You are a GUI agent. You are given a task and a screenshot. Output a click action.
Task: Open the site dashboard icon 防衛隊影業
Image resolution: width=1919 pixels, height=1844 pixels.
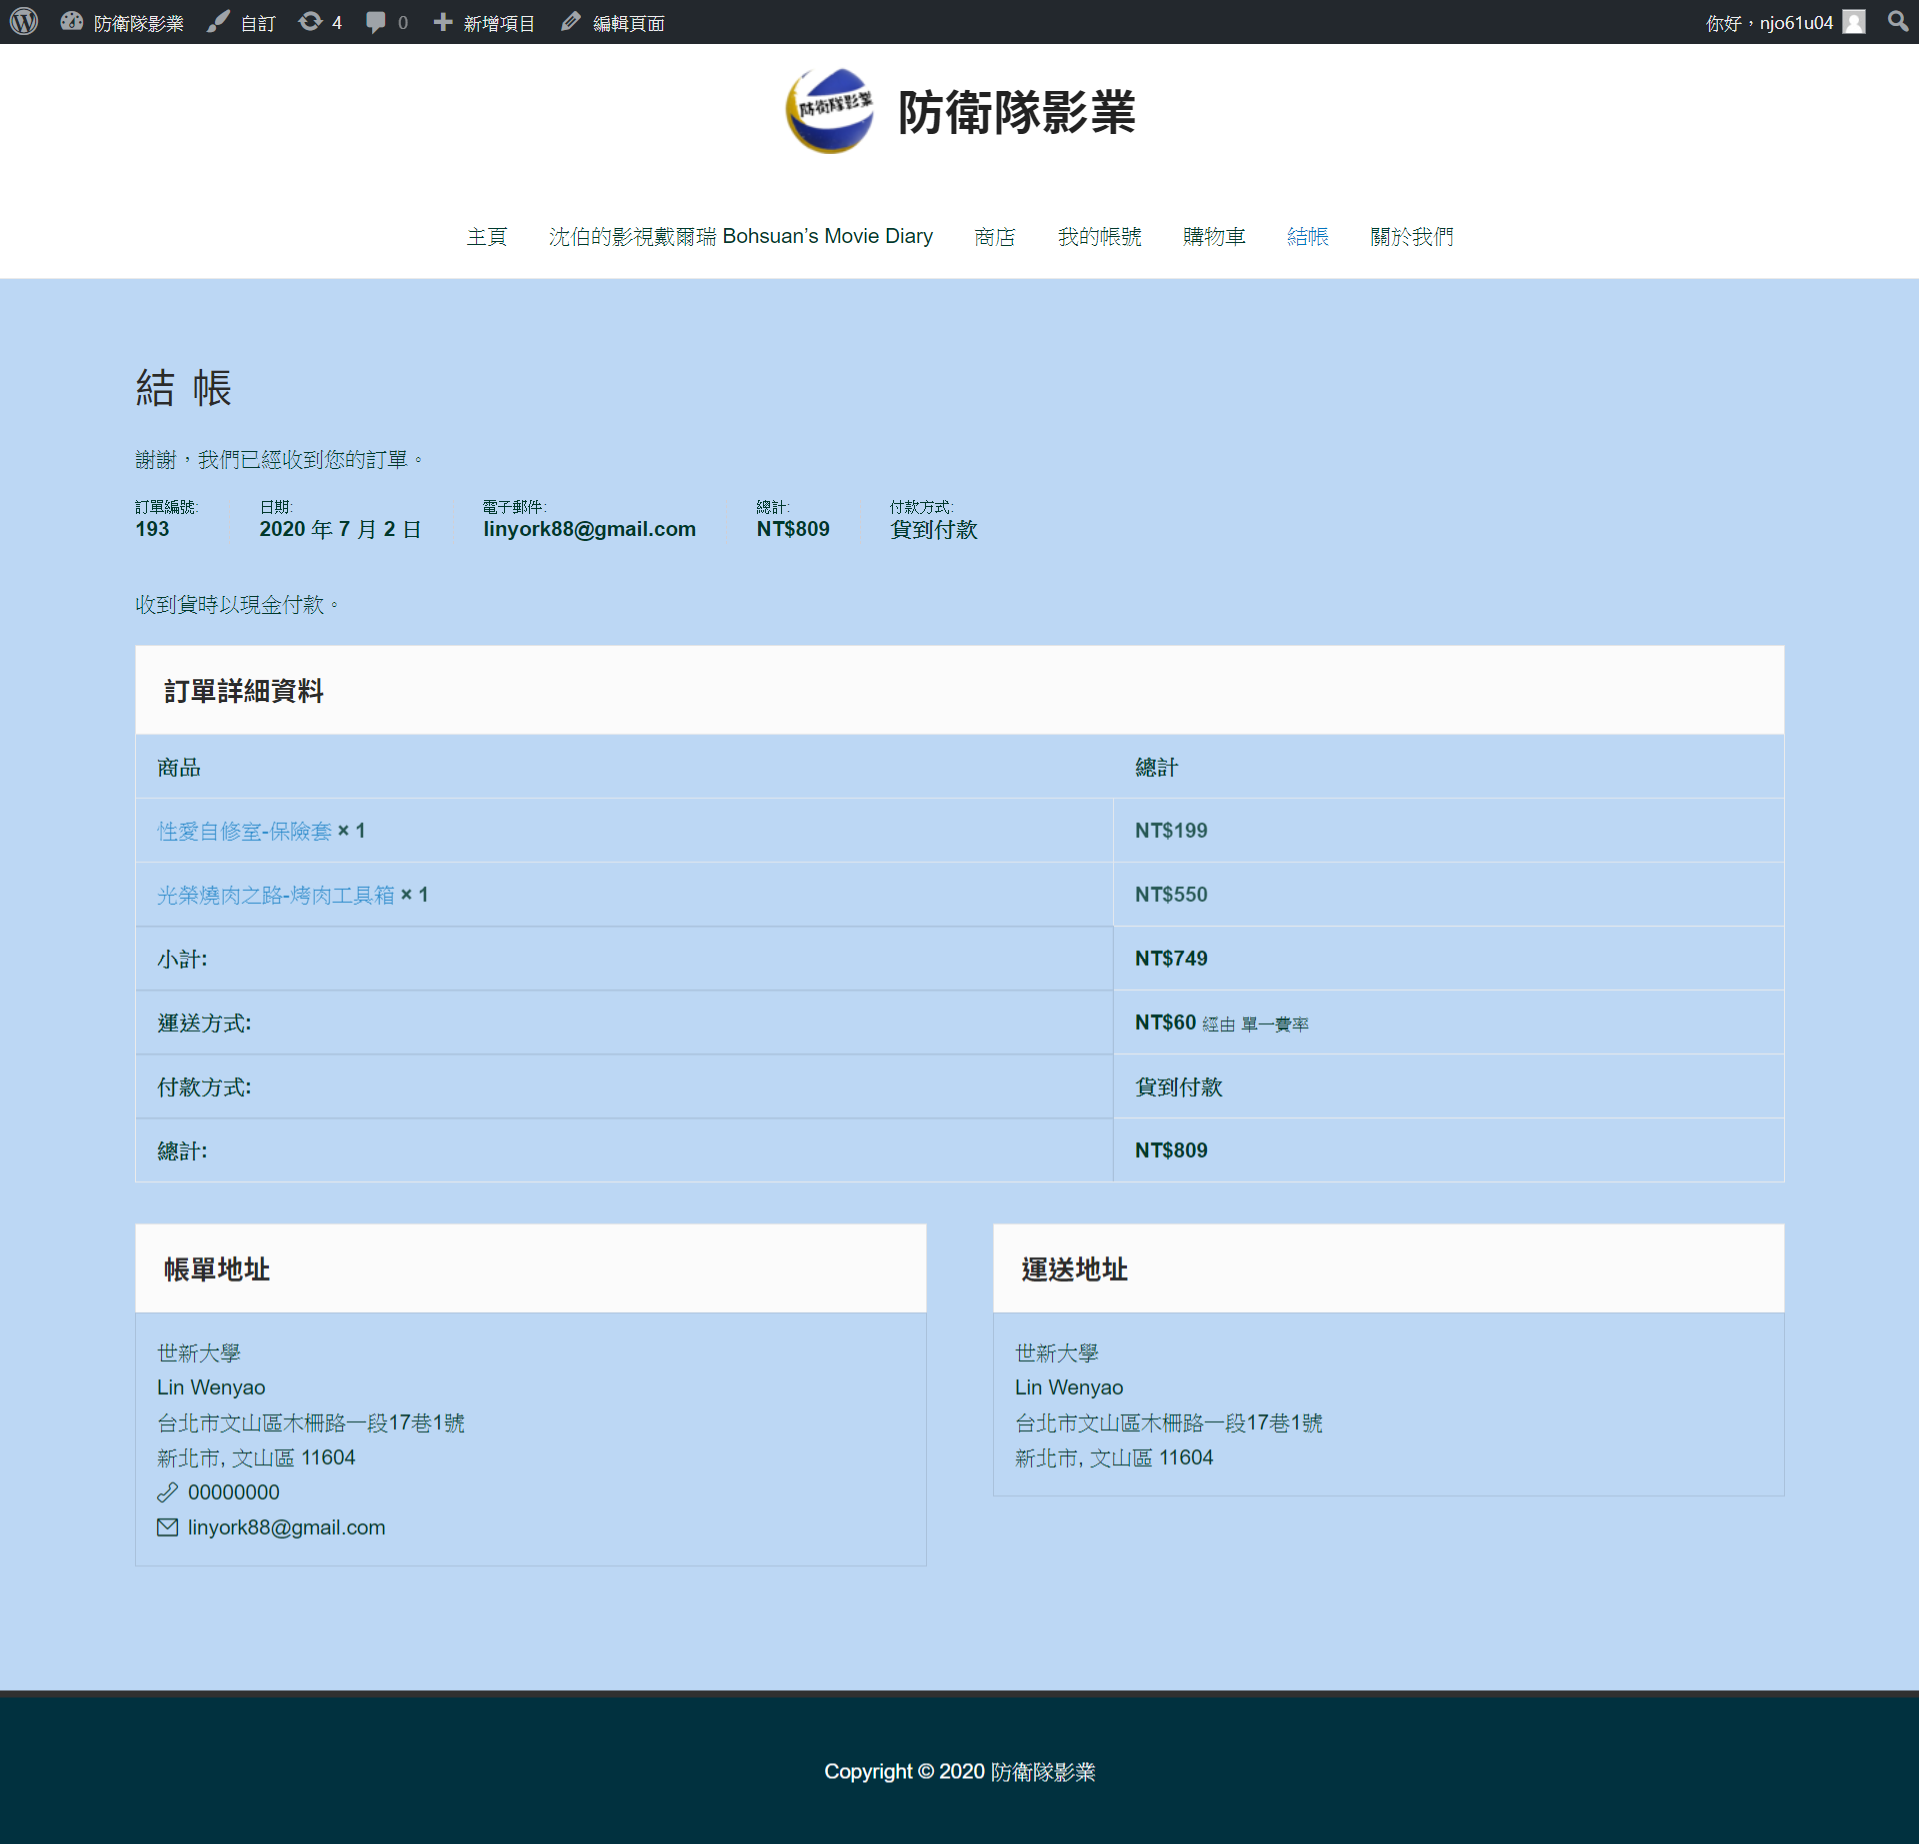click(72, 22)
